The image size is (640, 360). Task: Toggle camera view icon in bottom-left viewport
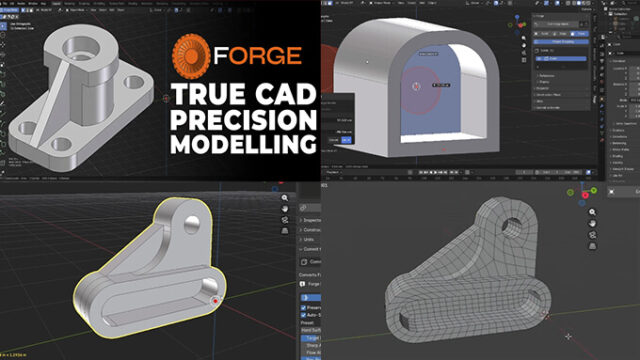tap(285, 220)
